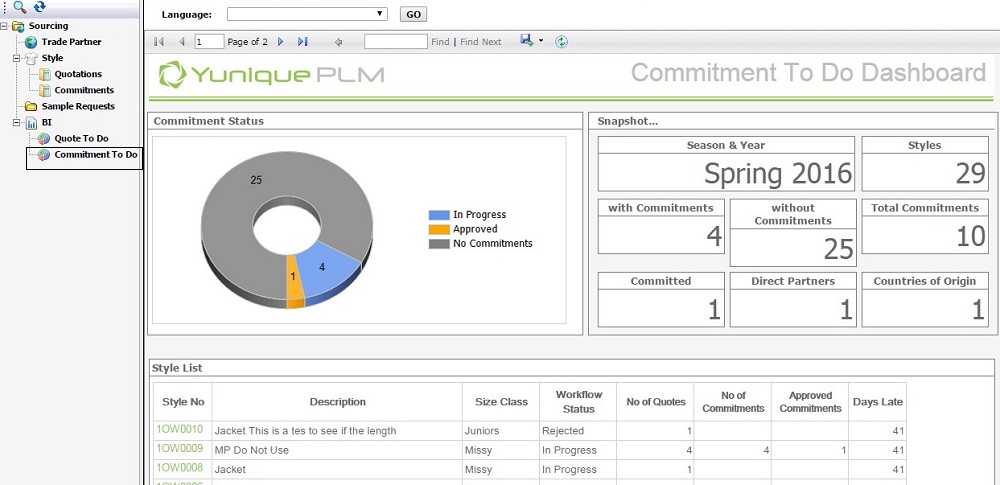Open the Language dropdown
Viewport: 1000px width, 485px height.
307,13
